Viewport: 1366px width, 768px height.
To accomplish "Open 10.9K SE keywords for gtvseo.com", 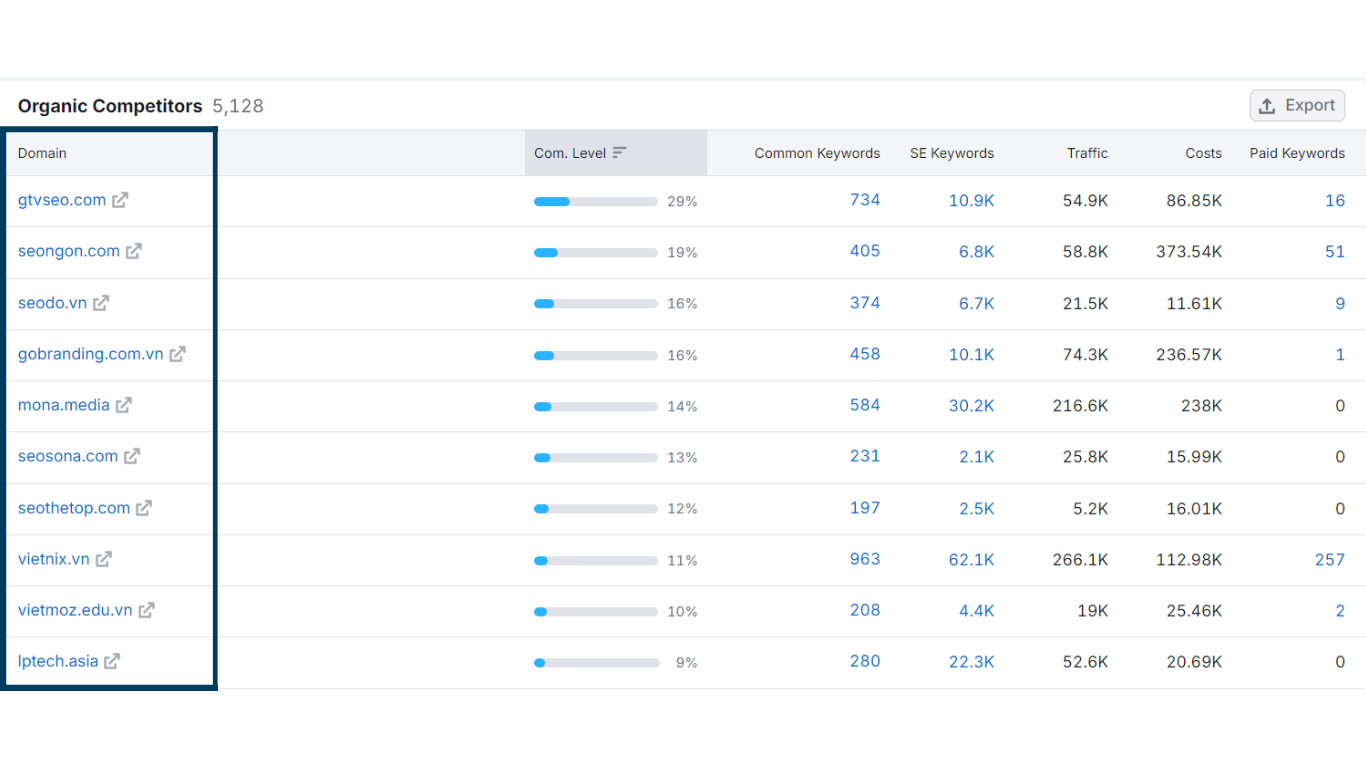I will coord(972,200).
